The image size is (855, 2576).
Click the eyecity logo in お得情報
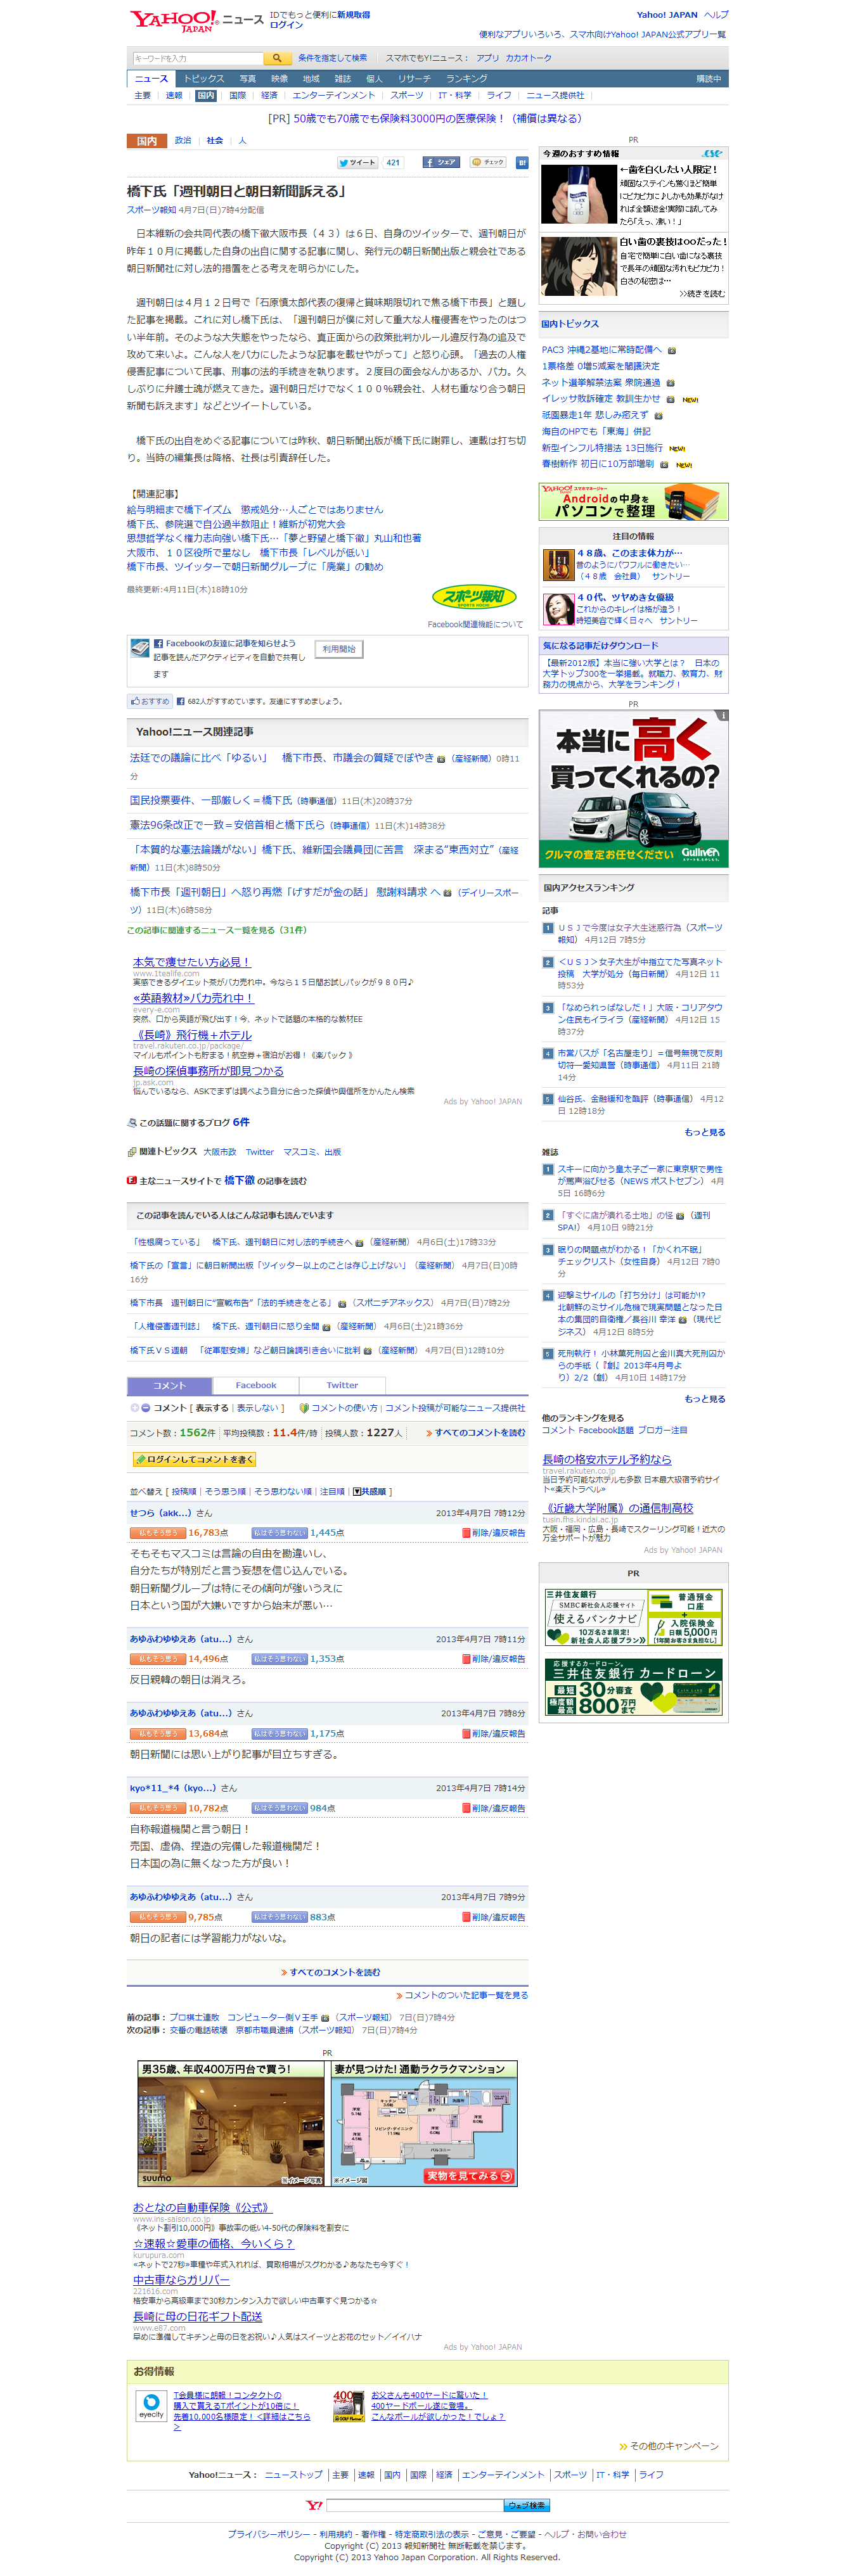151,2406
